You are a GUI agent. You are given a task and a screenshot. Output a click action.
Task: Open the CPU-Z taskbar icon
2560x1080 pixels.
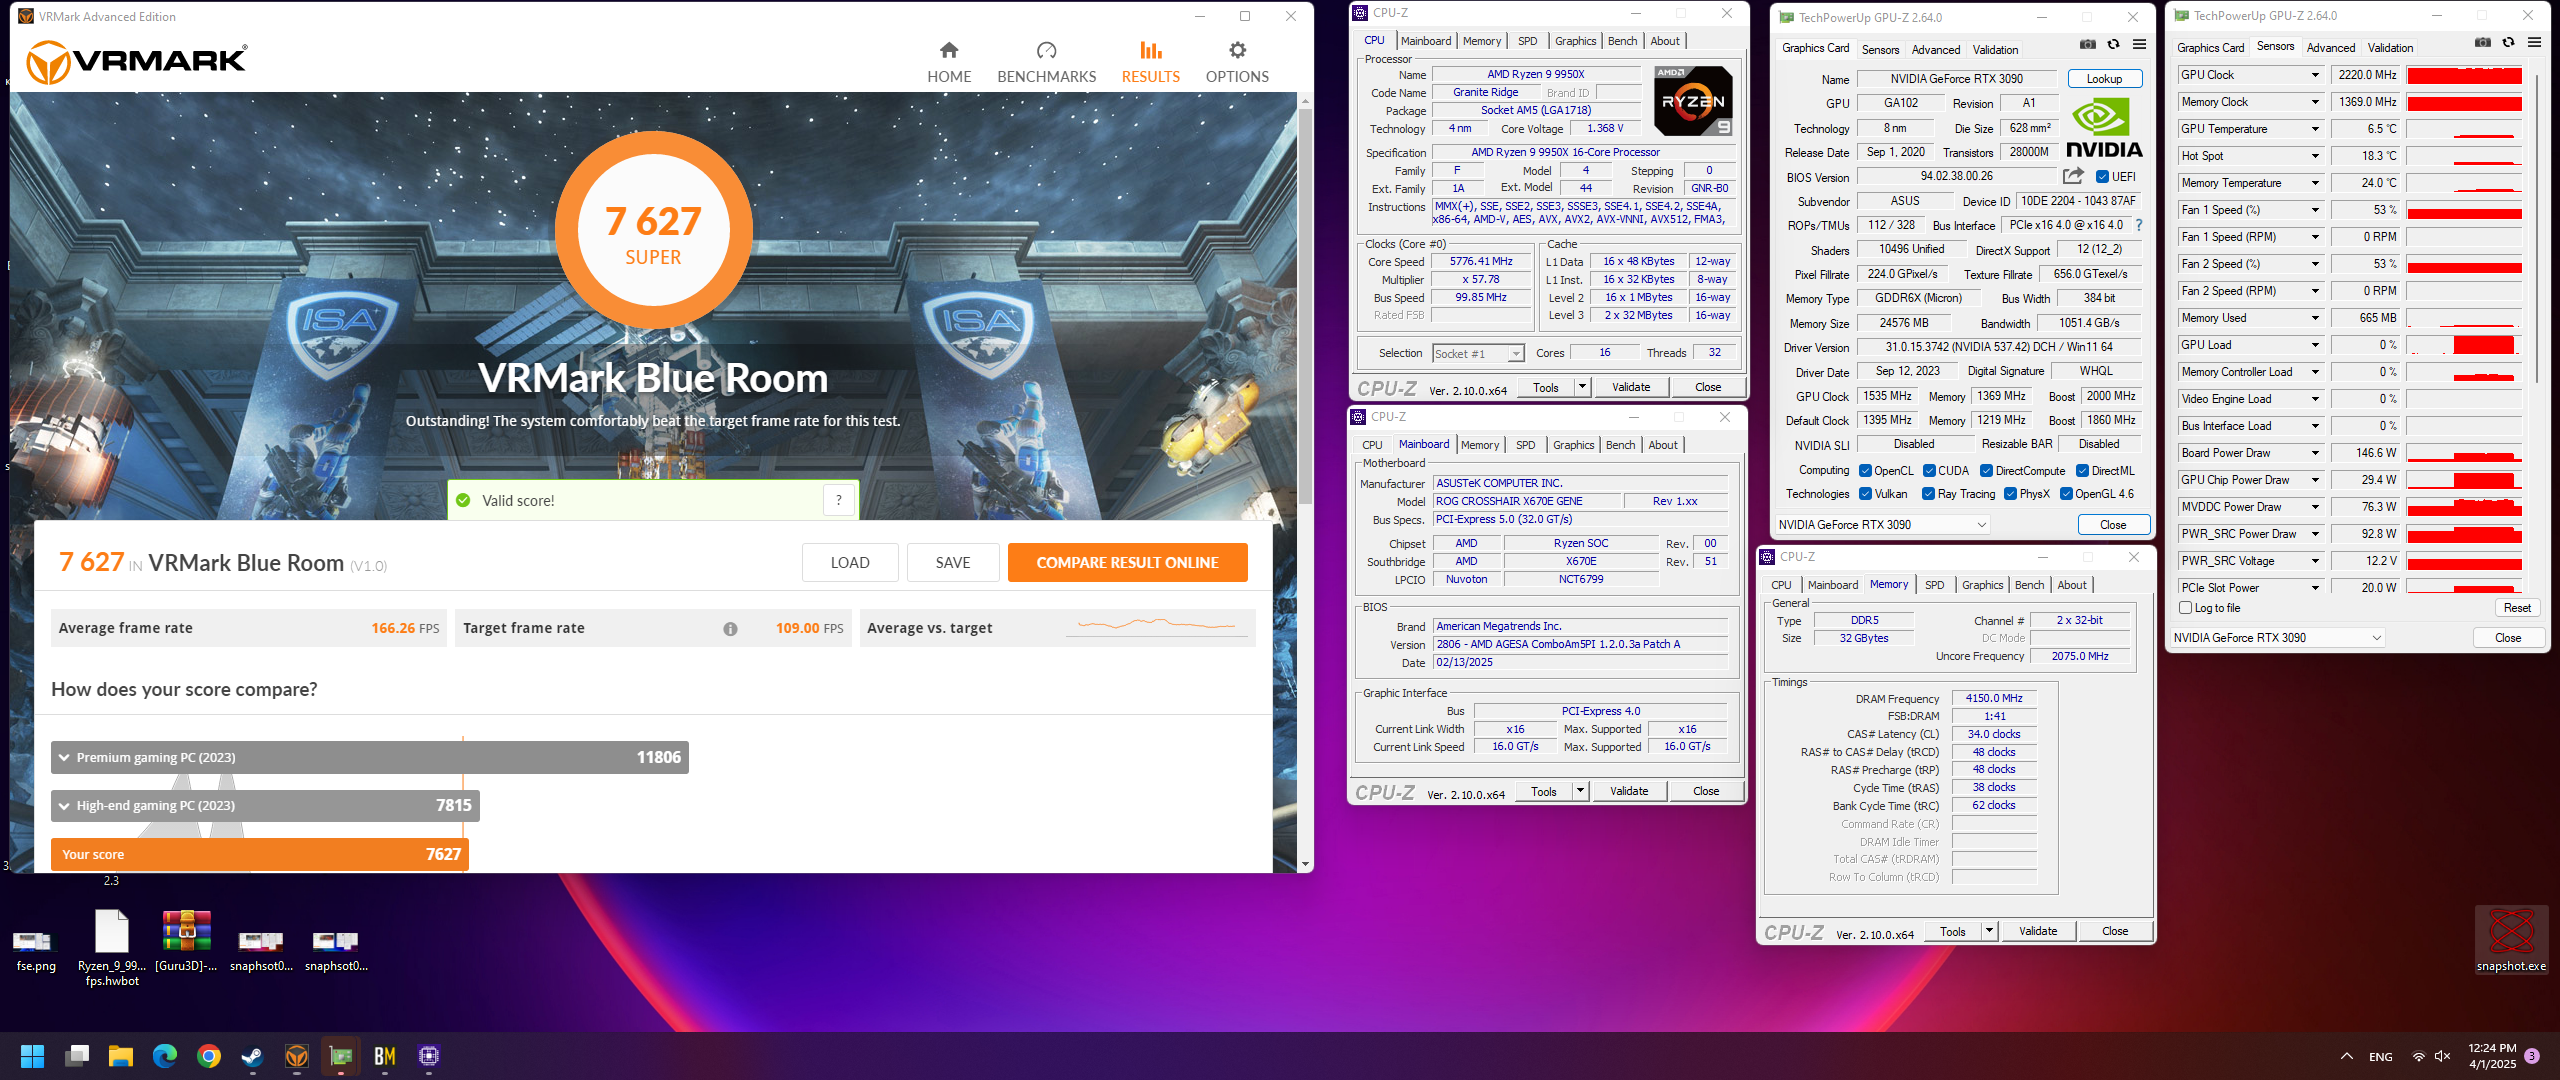429,1056
